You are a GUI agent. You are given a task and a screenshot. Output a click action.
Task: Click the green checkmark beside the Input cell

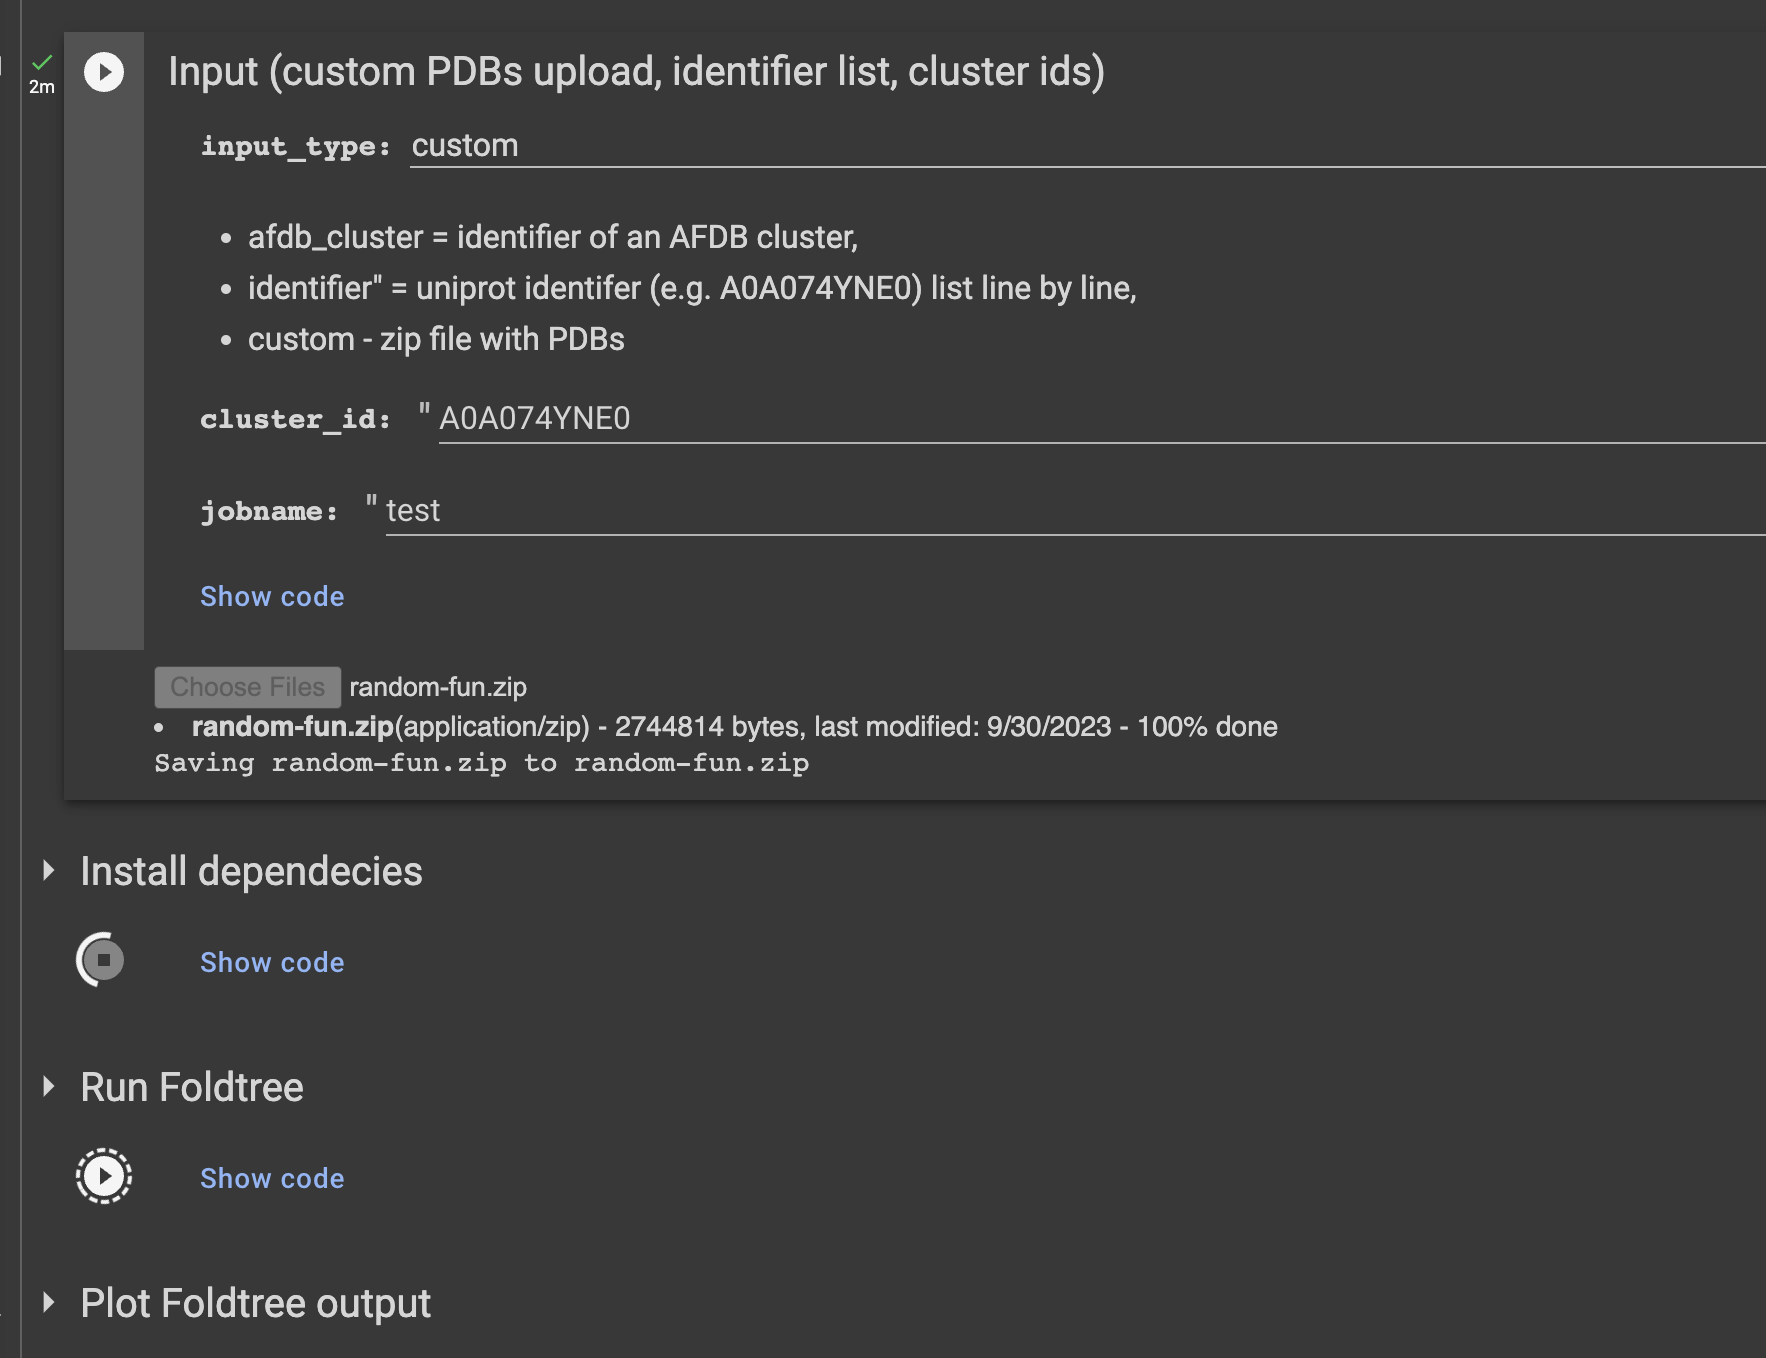42,62
